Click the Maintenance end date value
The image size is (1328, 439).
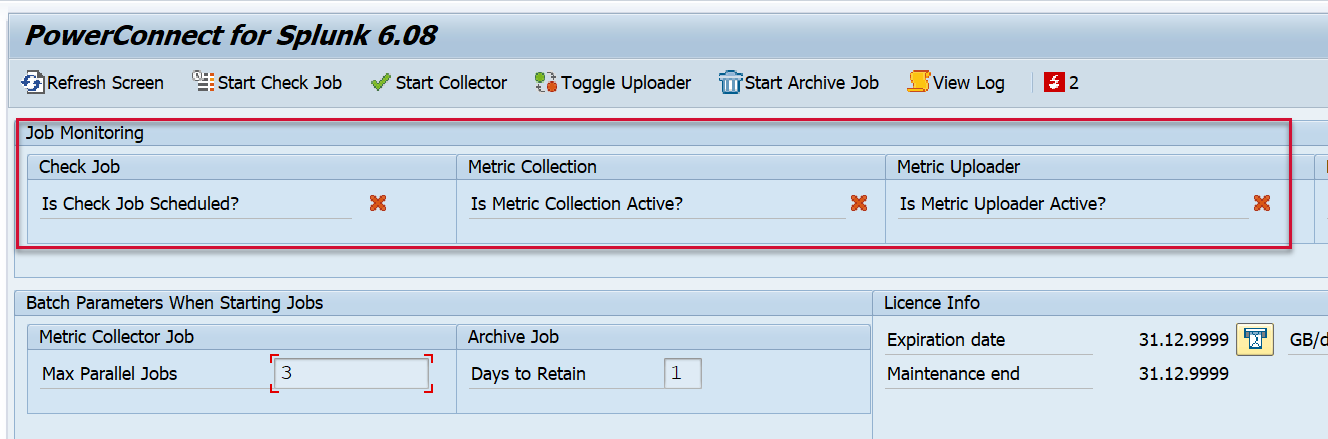1183,374
